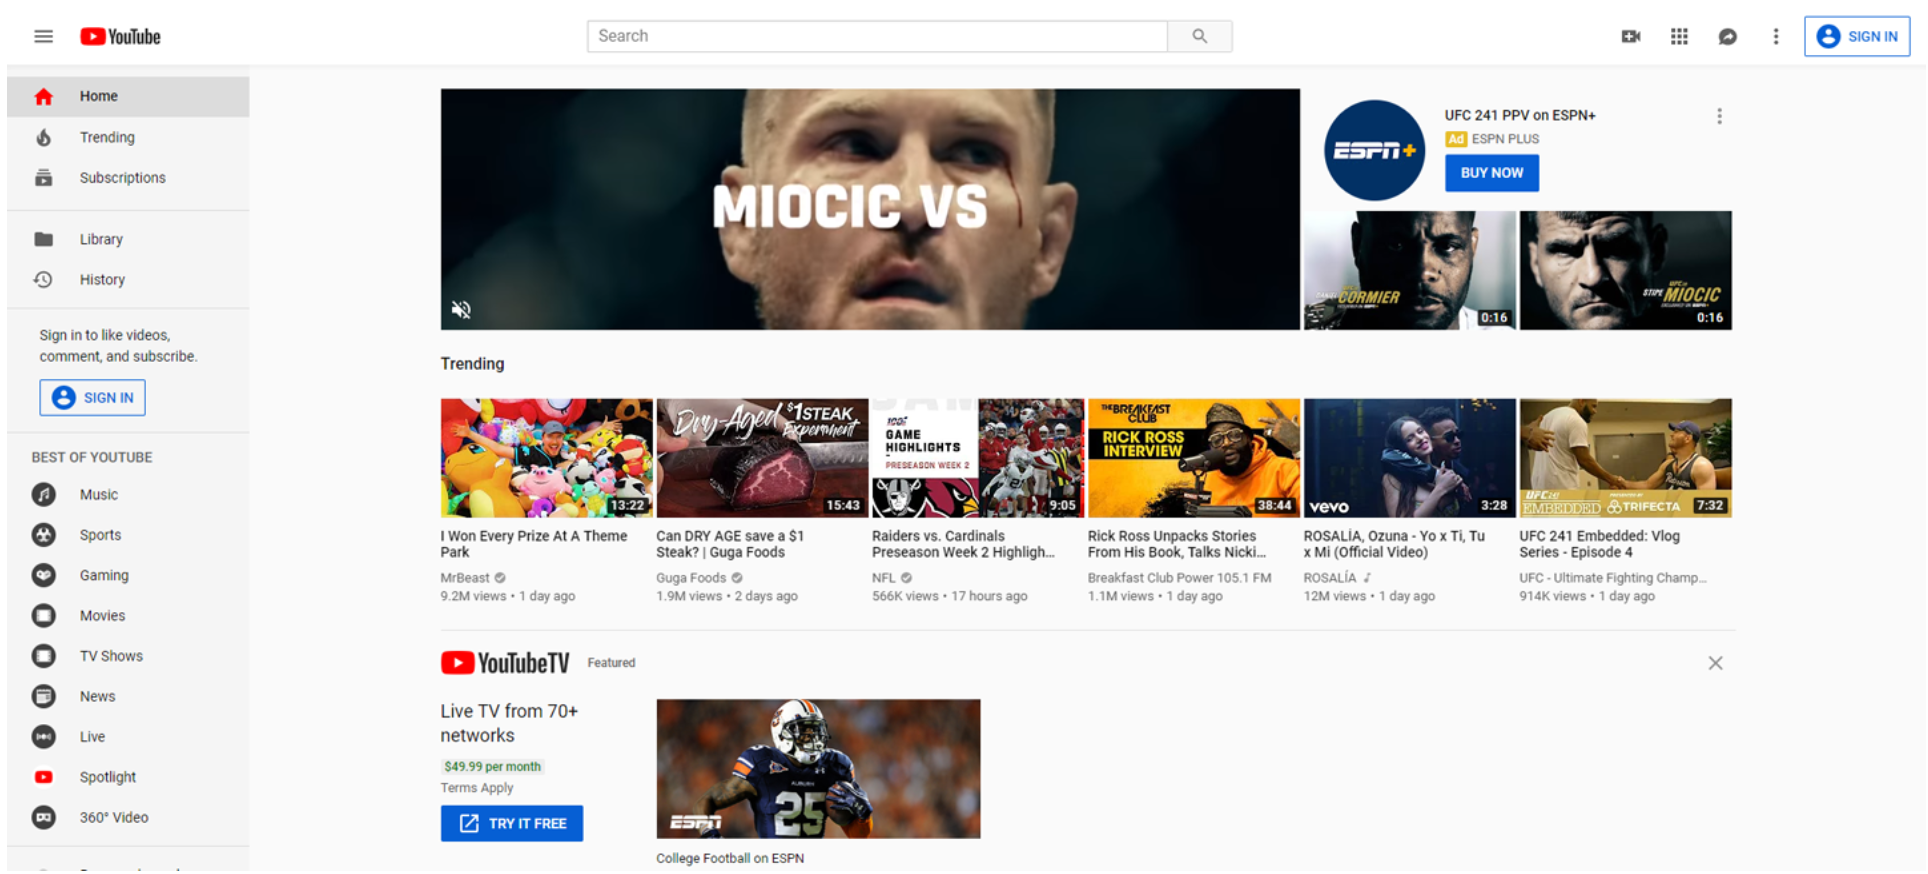1928x874 pixels.
Task: Open the Sports channel icon
Action: click(x=43, y=535)
